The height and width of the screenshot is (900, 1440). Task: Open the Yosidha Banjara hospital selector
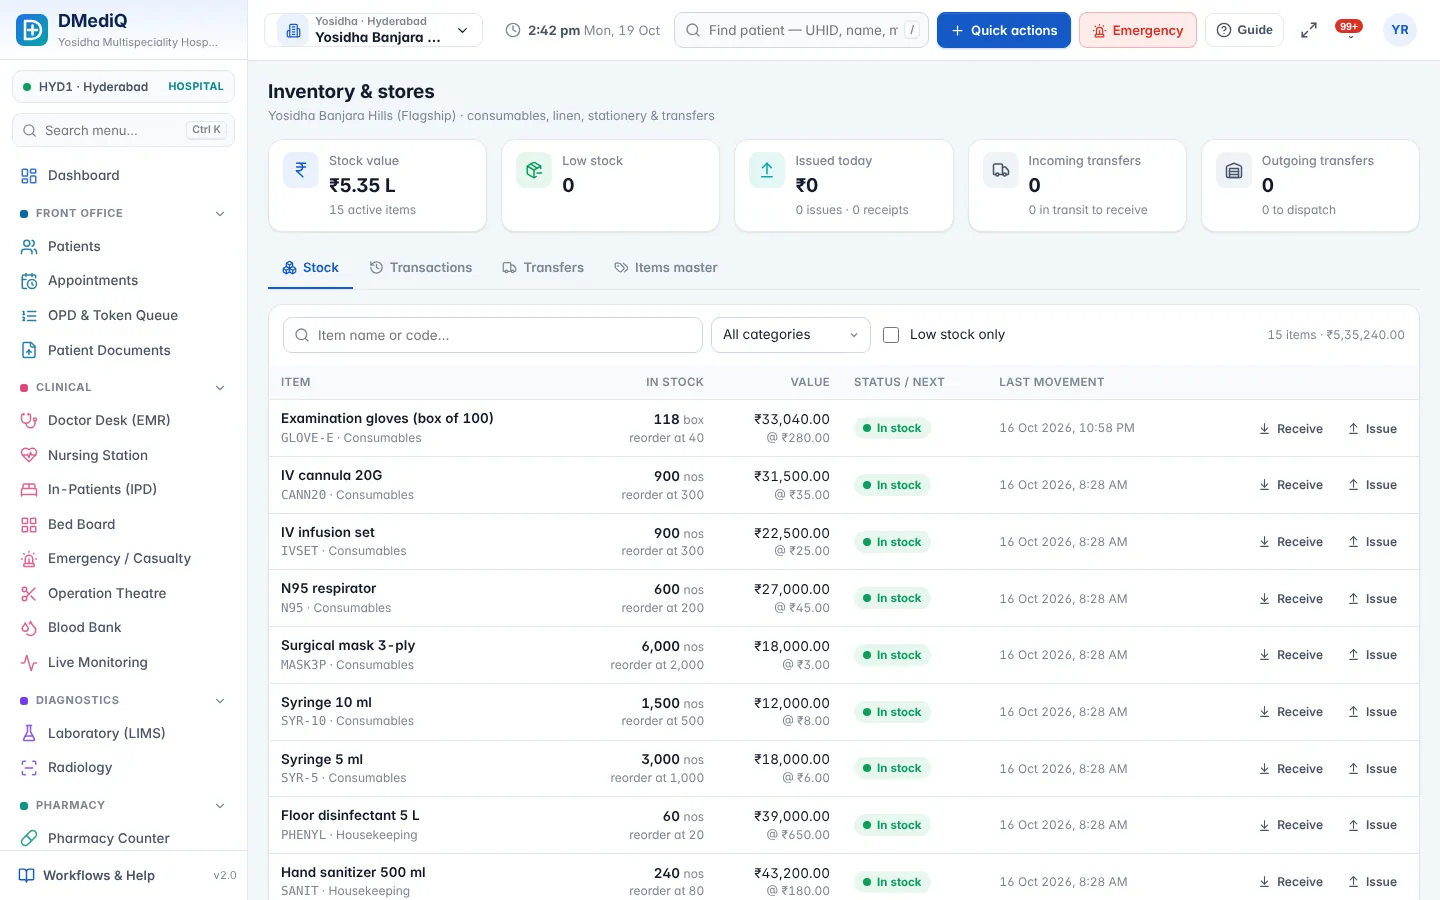(373, 30)
